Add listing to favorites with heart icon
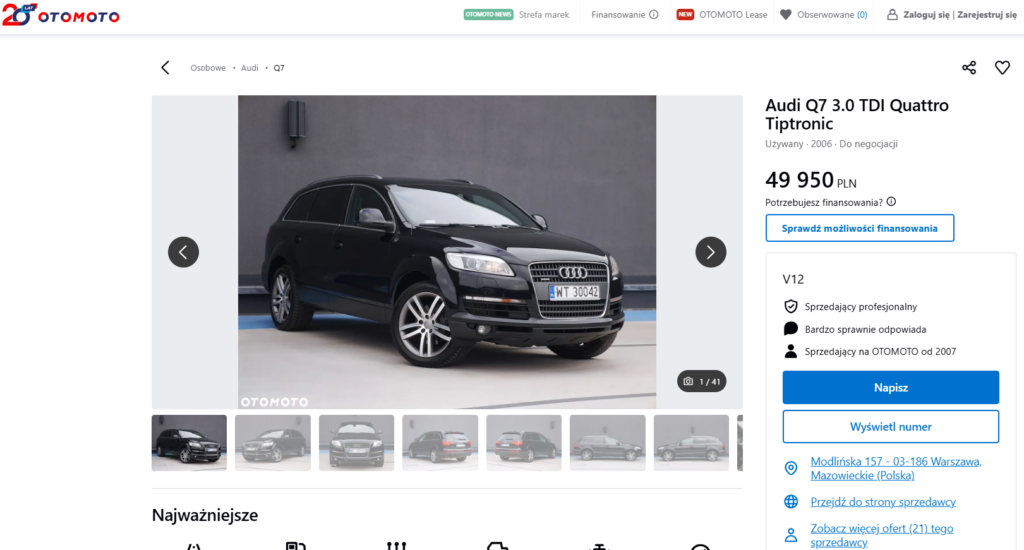Screen dimensions: 1024x550 click(1002, 68)
